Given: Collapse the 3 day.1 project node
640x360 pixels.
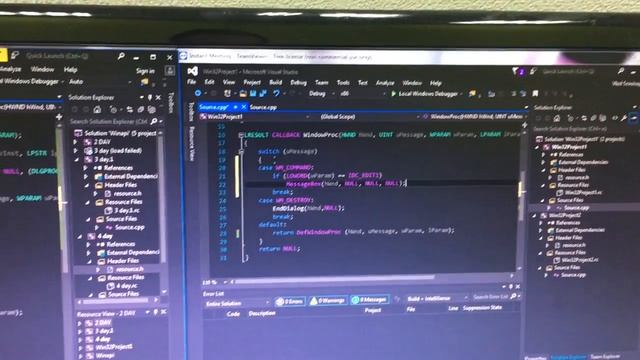Looking at the screenshot, I should pyautogui.click(x=77, y=160).
